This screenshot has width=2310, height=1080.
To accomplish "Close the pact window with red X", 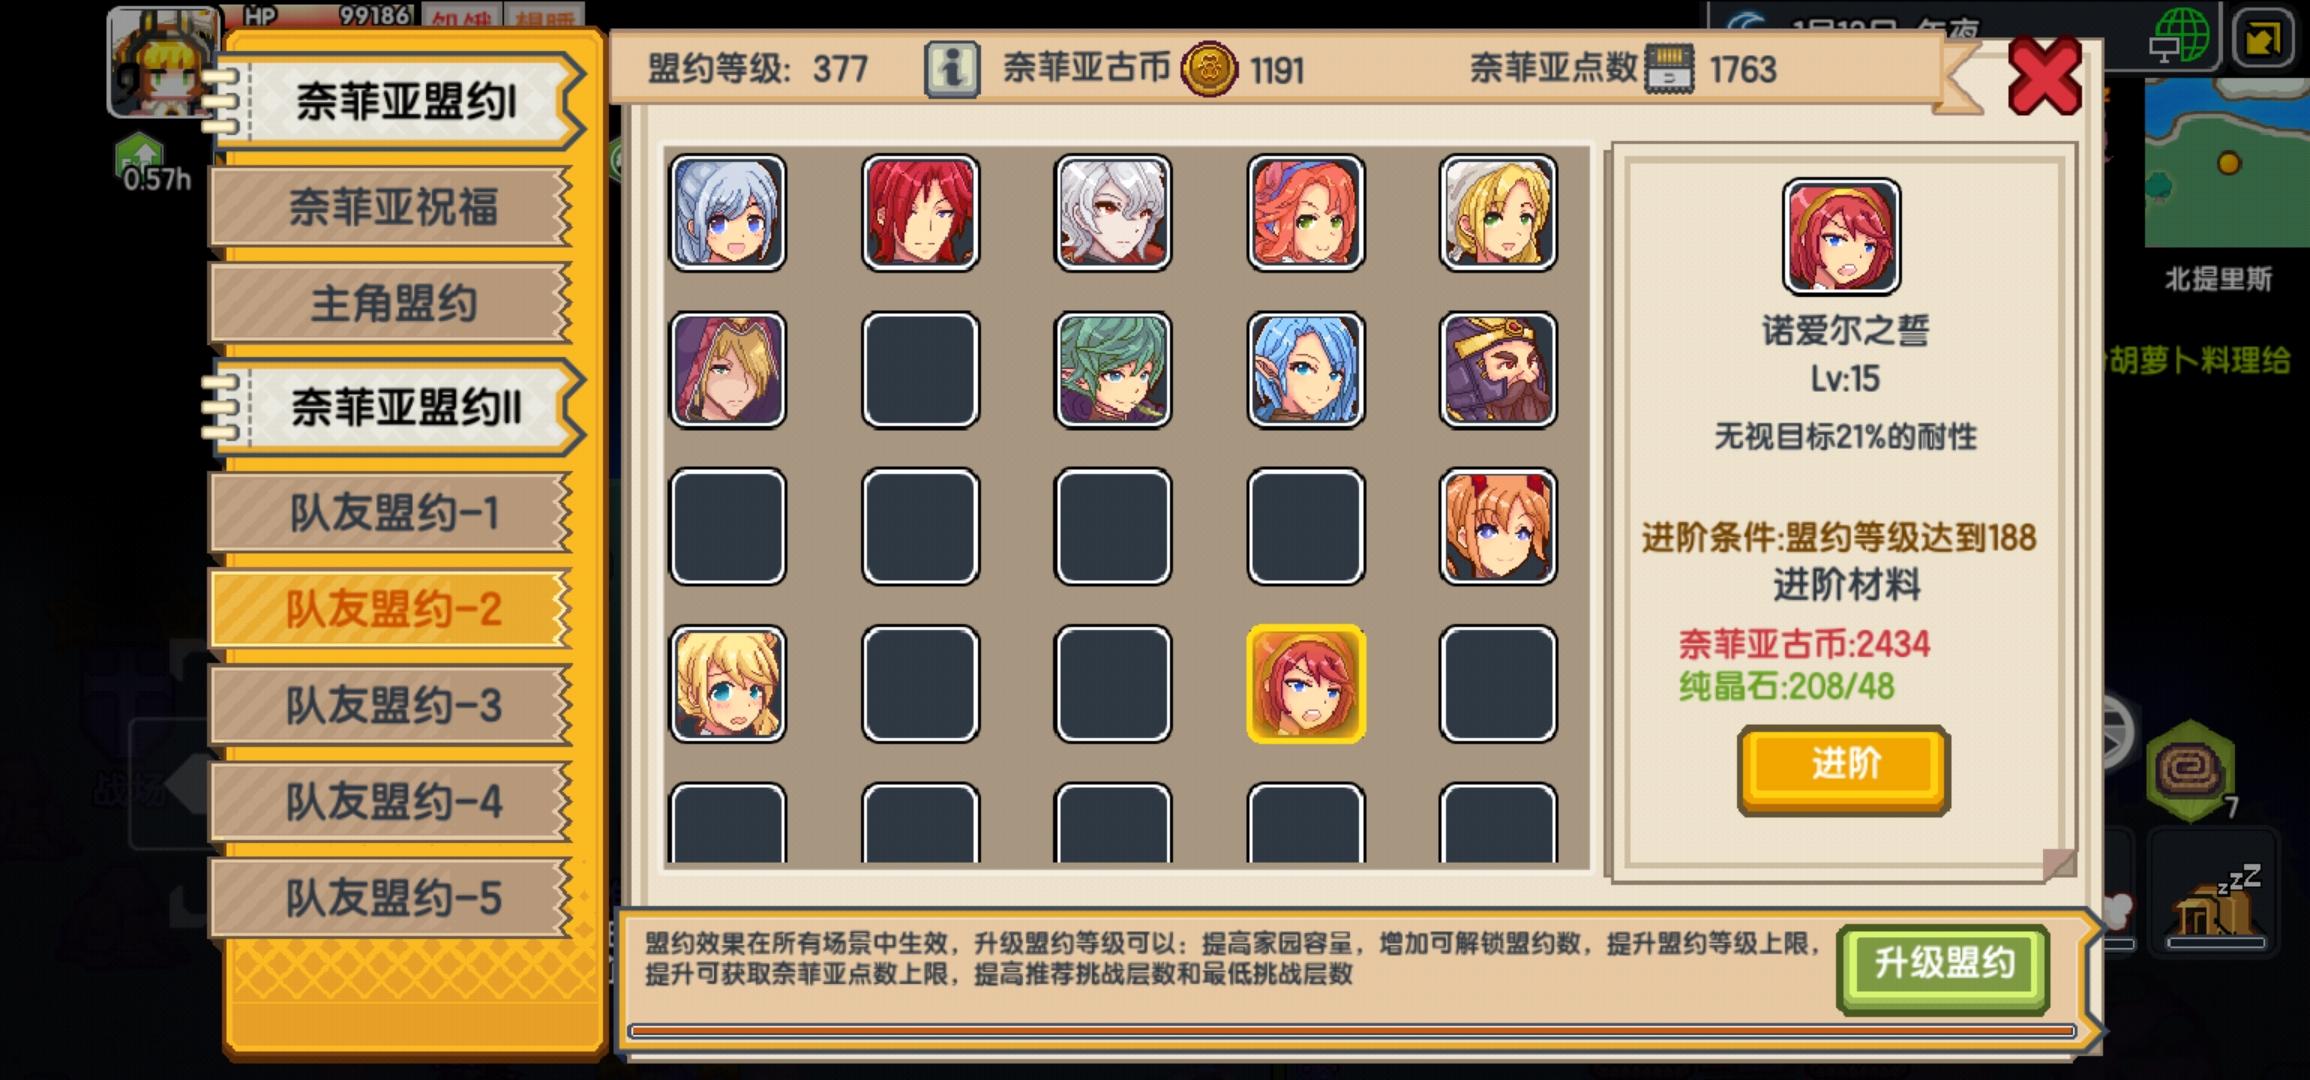I will click(x=2044, y=77).
